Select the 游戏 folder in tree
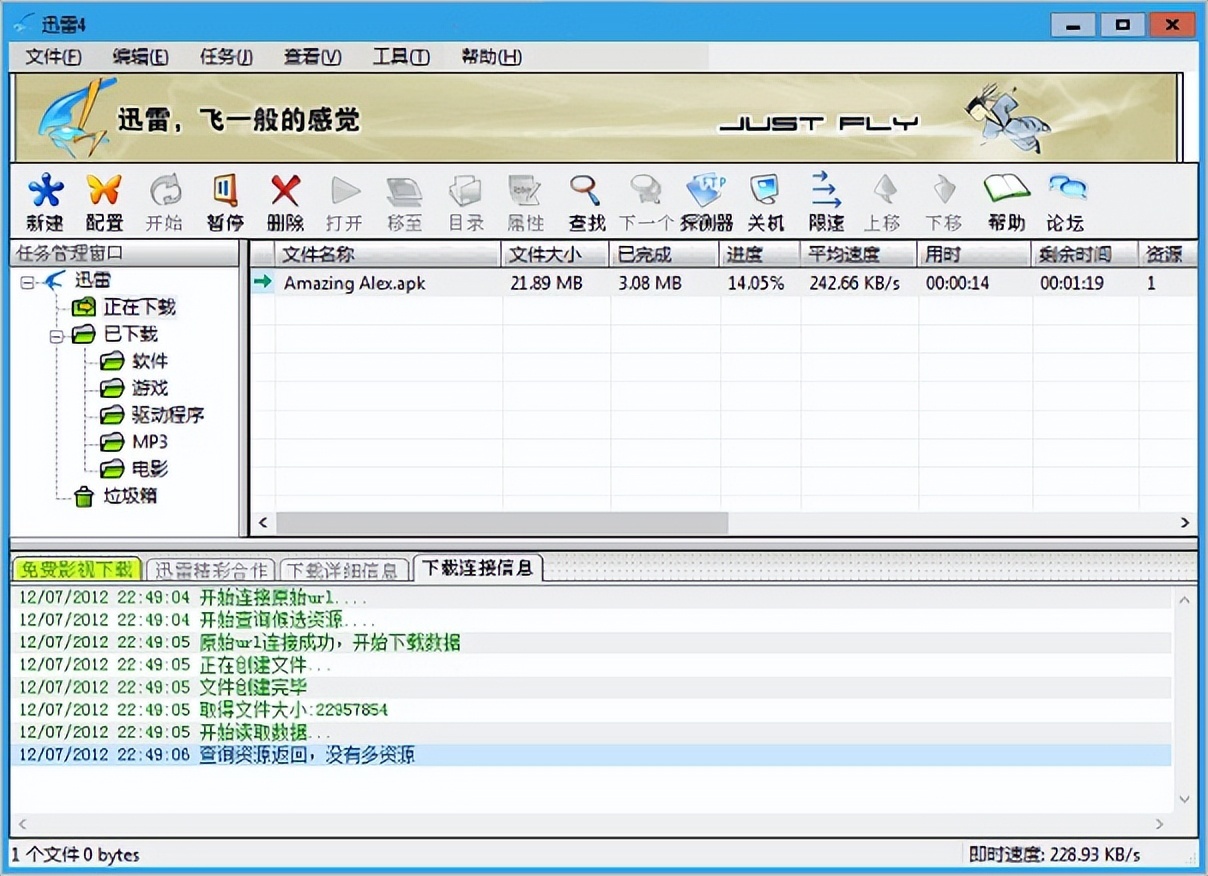This screenshot has width=1208, height=876. [x=150, y=388]
